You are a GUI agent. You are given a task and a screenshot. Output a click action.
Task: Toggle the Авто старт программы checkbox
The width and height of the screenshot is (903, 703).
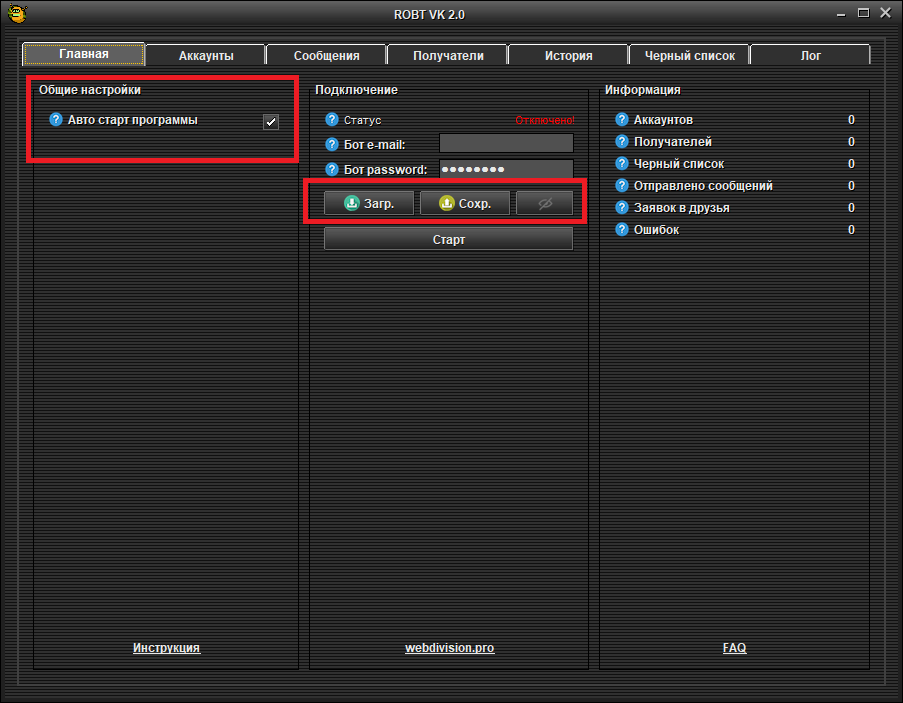tap(270, 122)
